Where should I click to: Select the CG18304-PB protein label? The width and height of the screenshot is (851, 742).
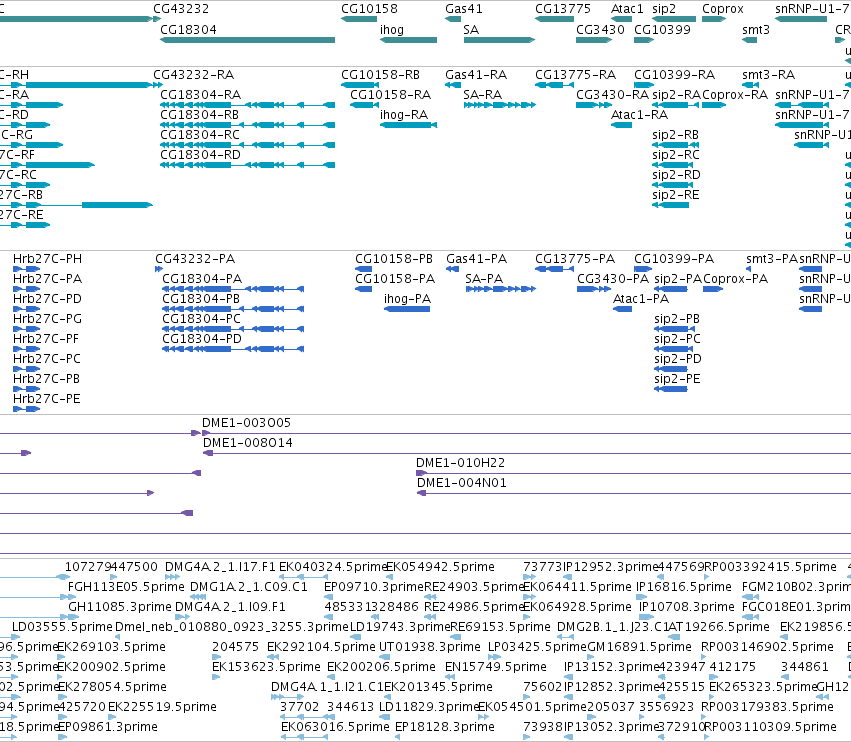pyautogui.click(x=201, y=299)
